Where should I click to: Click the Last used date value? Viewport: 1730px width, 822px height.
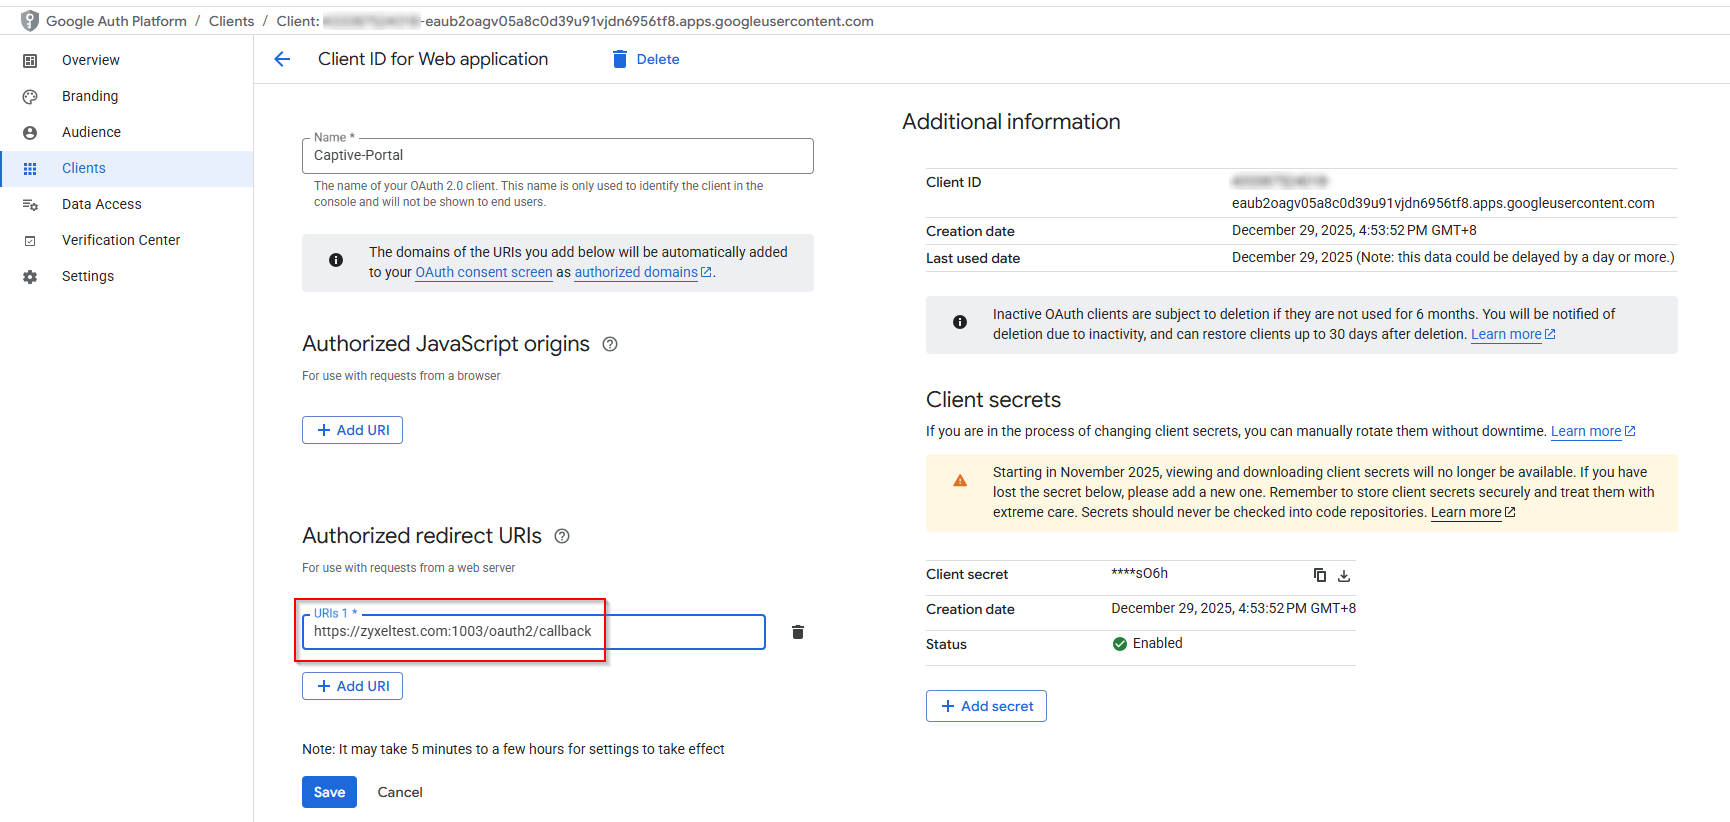click(1453, 257)
